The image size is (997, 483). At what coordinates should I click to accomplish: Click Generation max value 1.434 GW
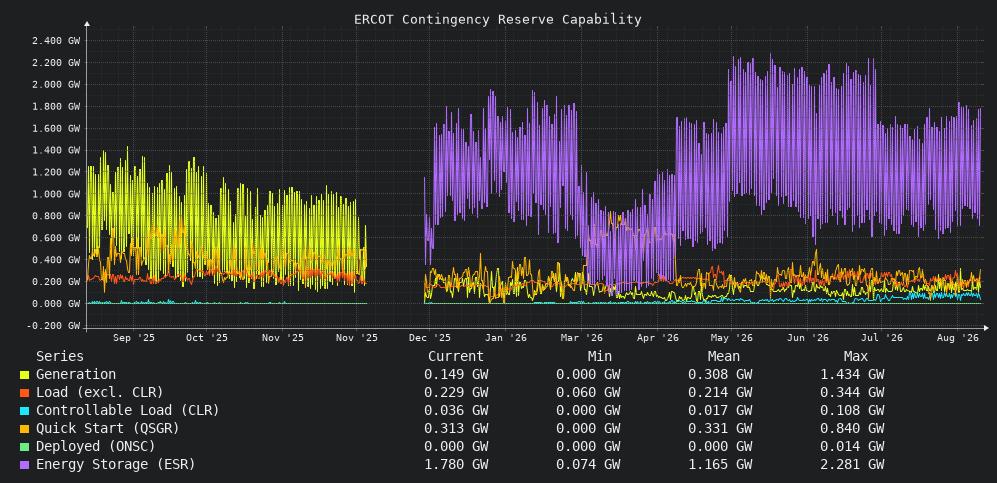tap(852, 375)
